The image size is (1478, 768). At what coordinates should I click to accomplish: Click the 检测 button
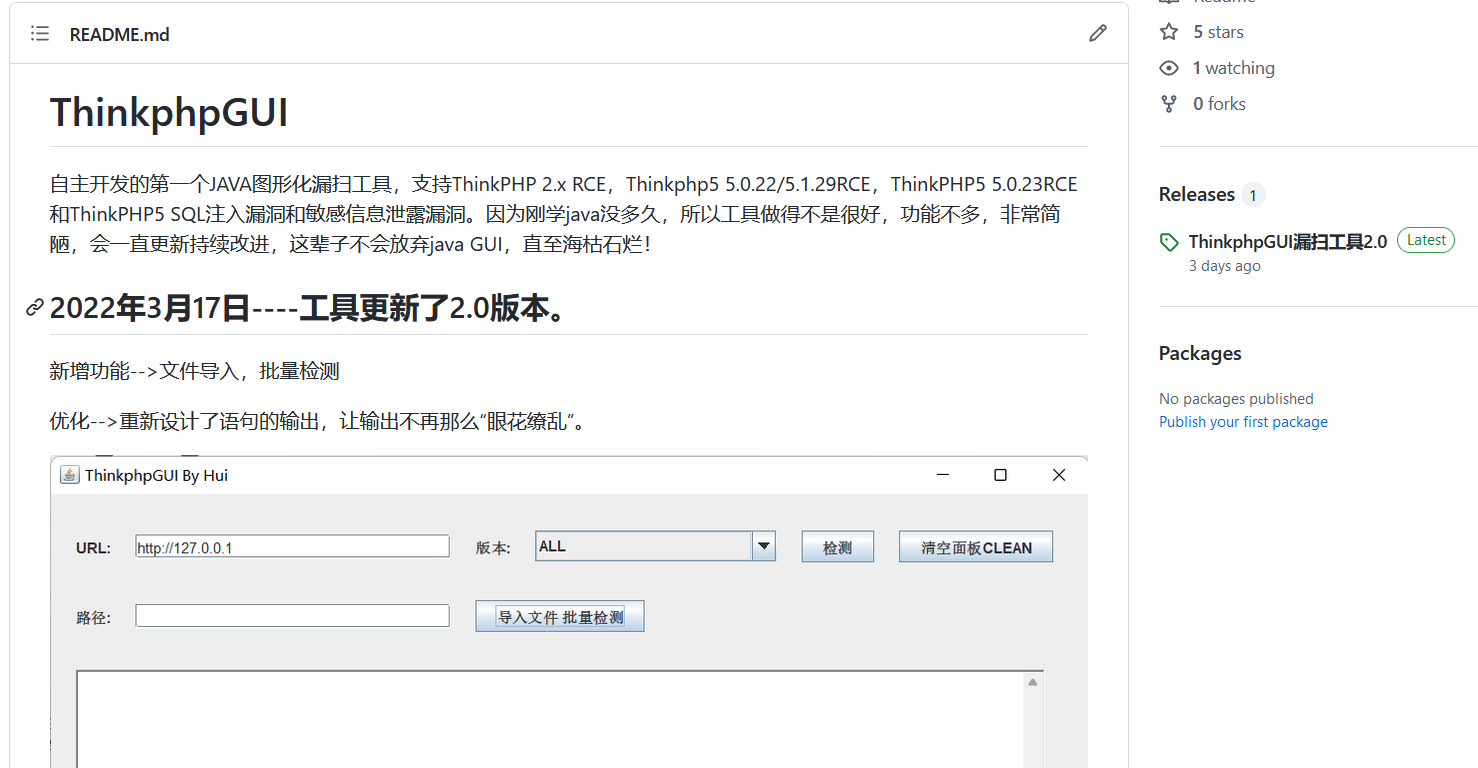838,547
